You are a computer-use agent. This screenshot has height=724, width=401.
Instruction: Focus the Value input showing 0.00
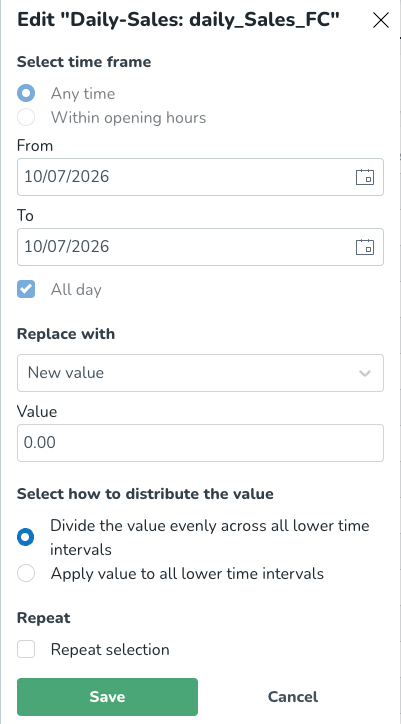[x=200, y=443]
